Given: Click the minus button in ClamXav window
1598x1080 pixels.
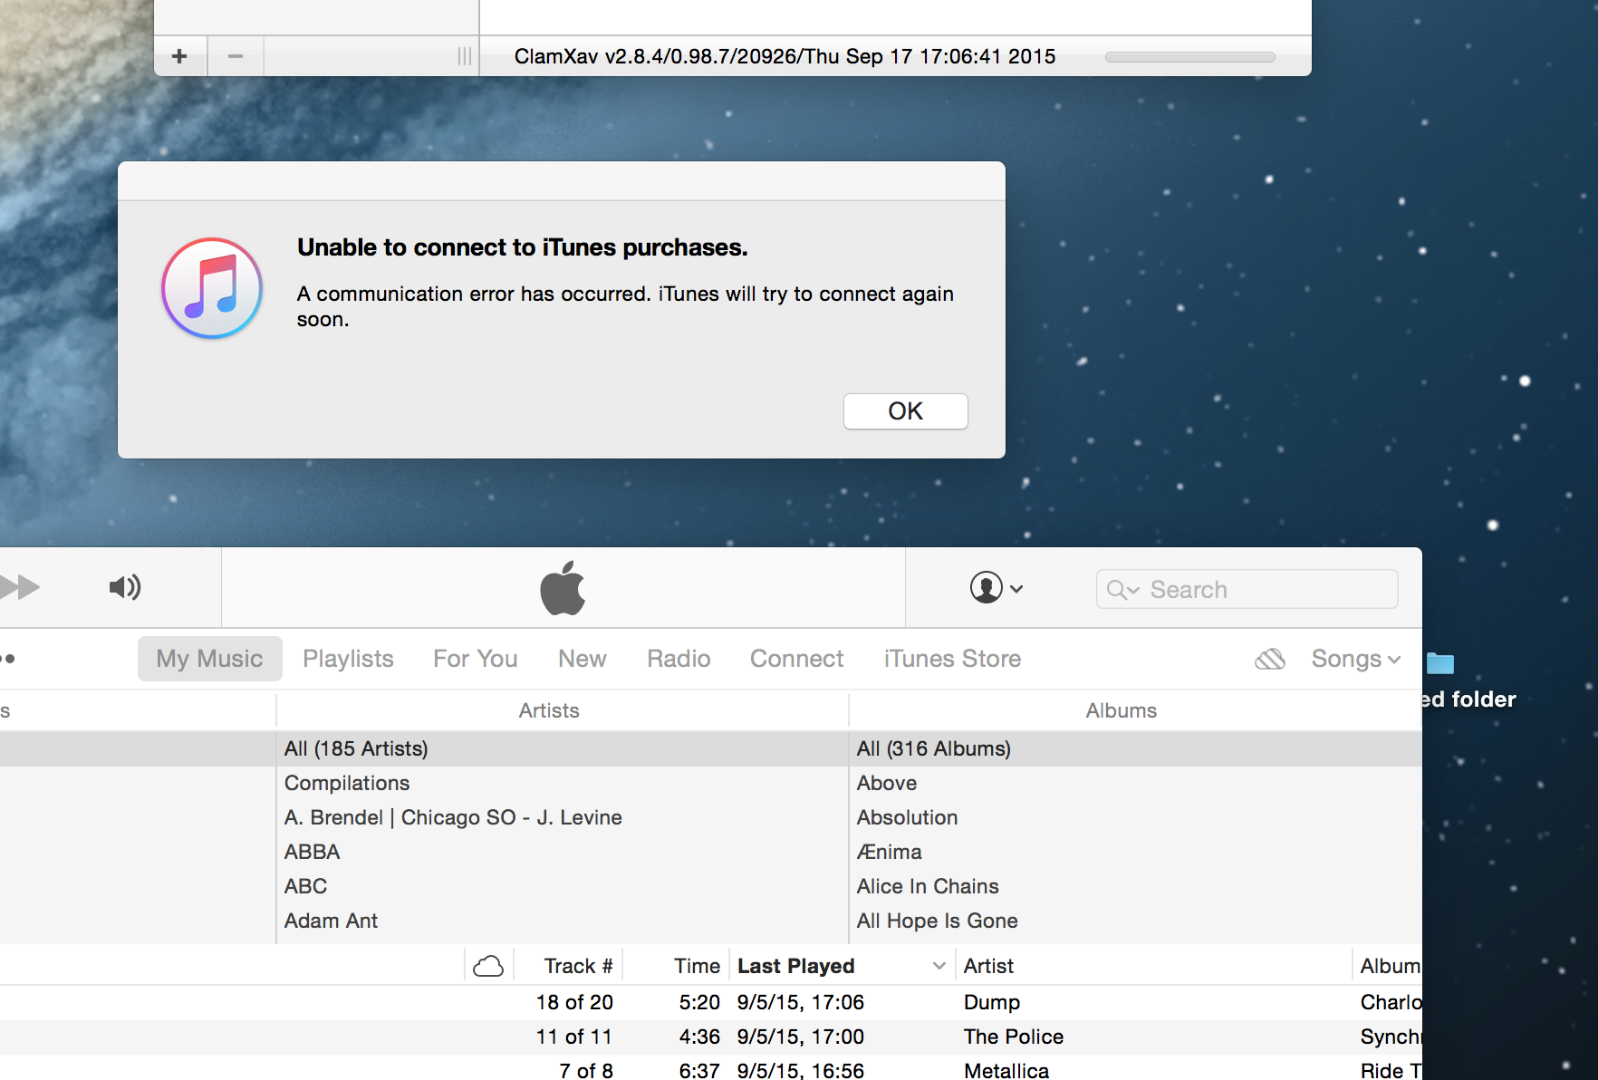Looking at the screenshot, I should pyautogui.click(x=236, y=56).
